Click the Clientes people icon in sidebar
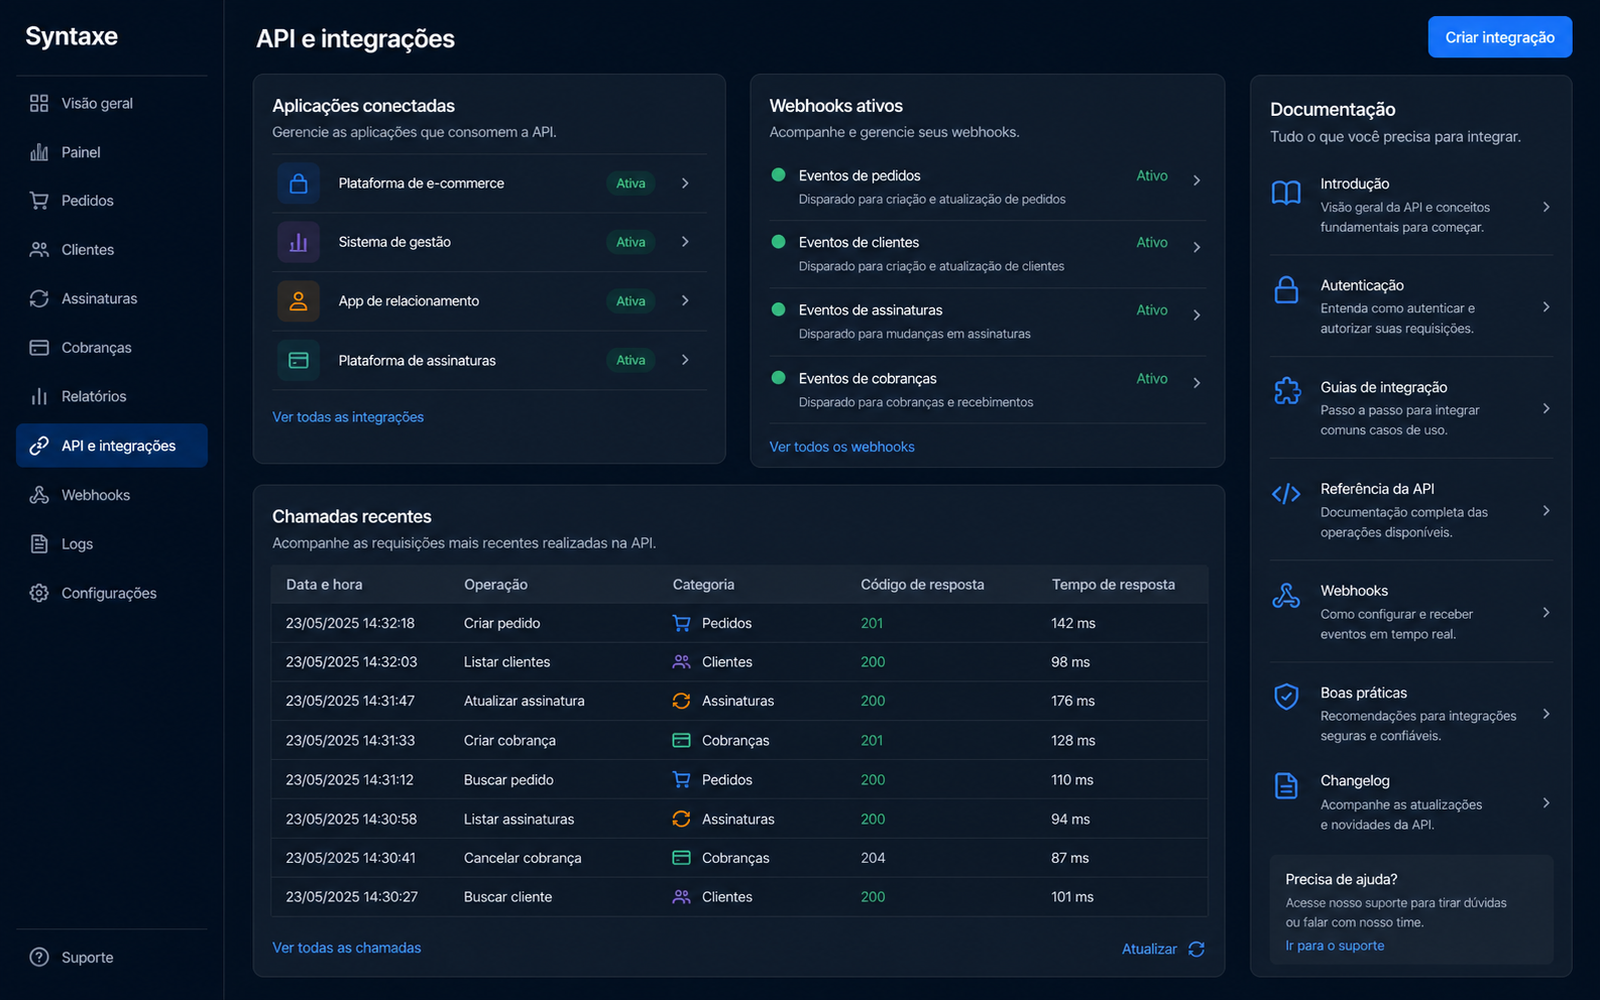 pos(39,249)
